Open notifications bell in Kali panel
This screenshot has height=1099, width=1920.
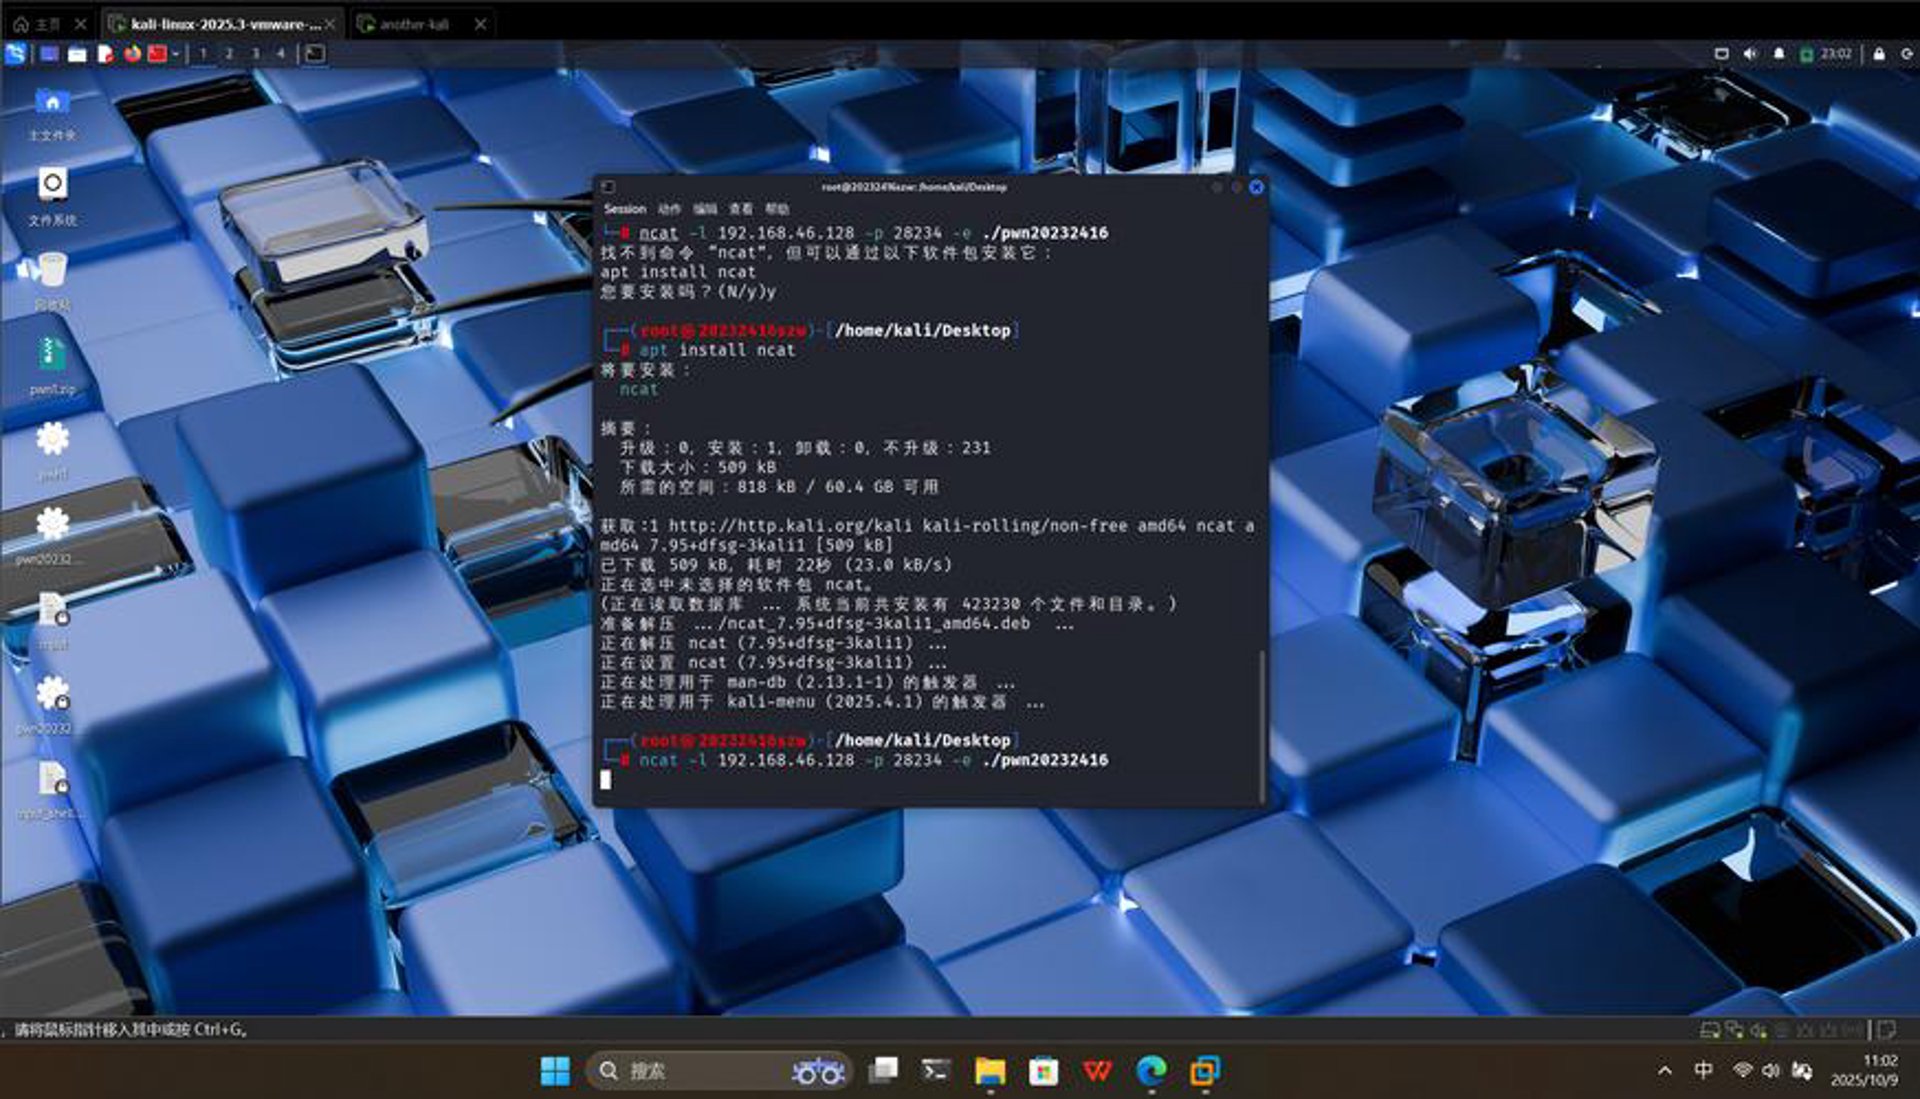[x=1779, y=54]
